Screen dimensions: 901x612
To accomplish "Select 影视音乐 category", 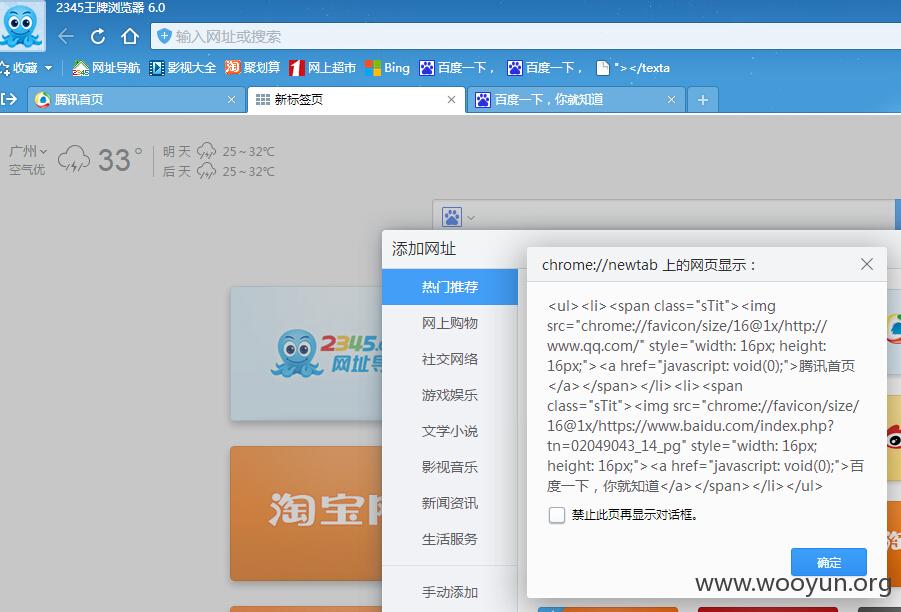I will click(449, 467).
